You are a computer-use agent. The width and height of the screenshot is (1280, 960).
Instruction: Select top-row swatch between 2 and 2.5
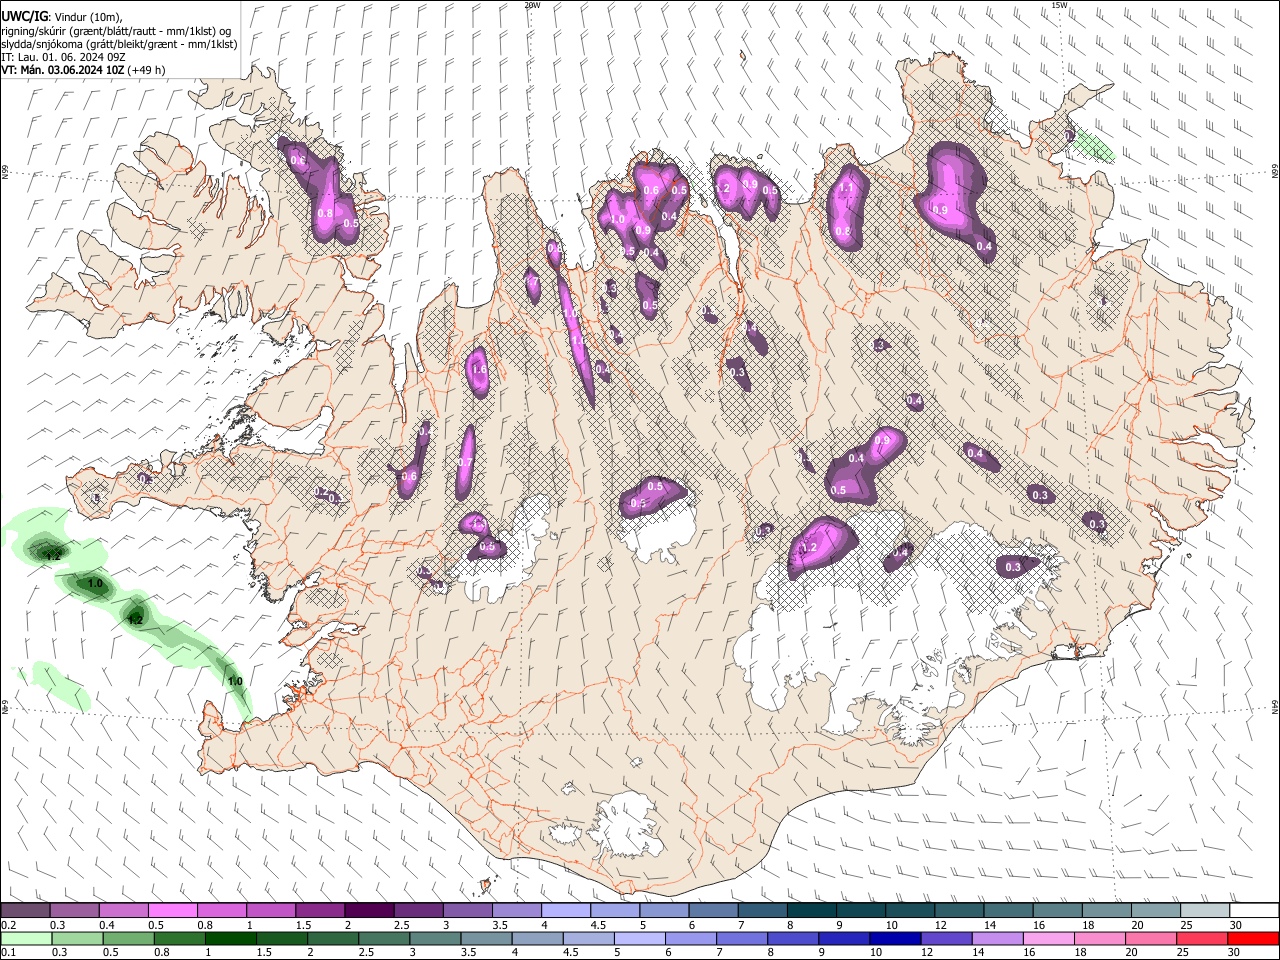369,911
